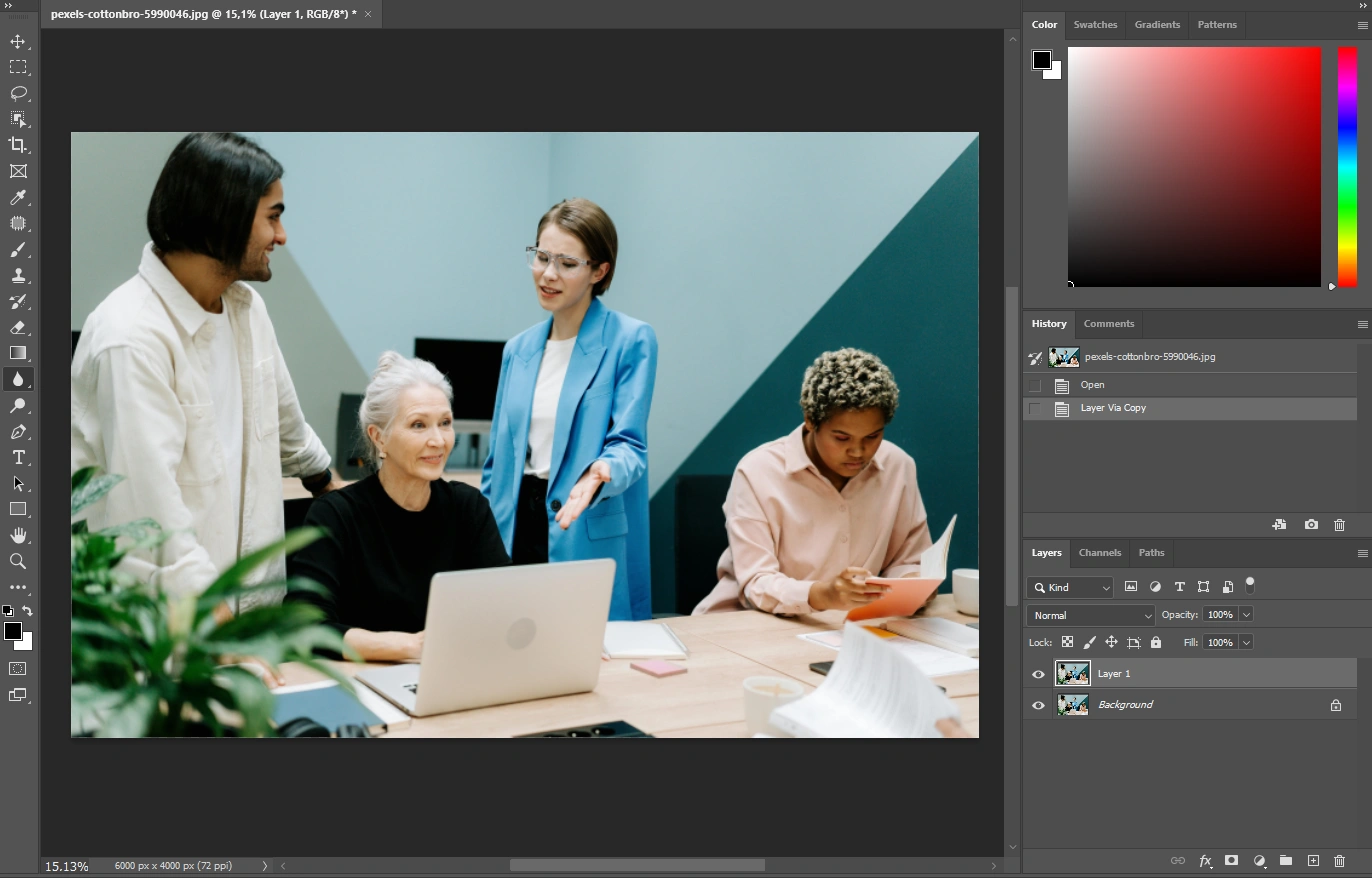Select the Gradient tool
This screenshot has width=1372, height=878.
click(x=18, y=353)
